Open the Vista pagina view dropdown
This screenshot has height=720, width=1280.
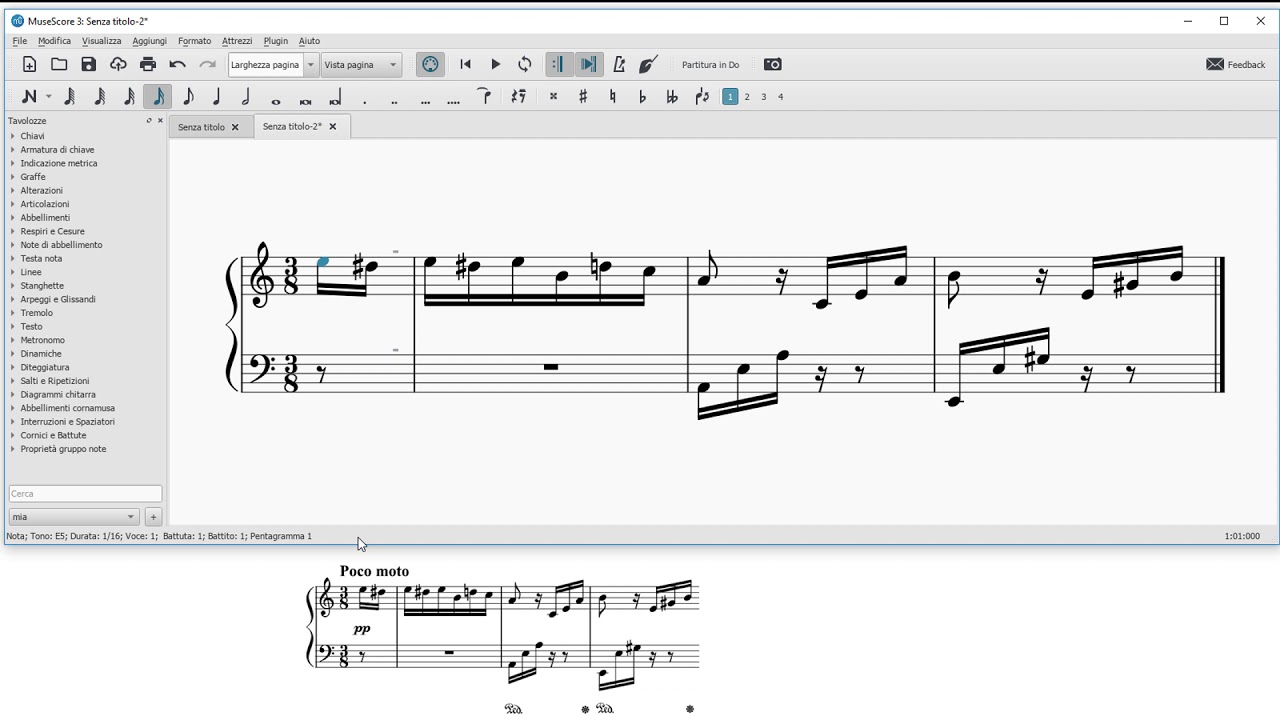[x=361, y=65]
